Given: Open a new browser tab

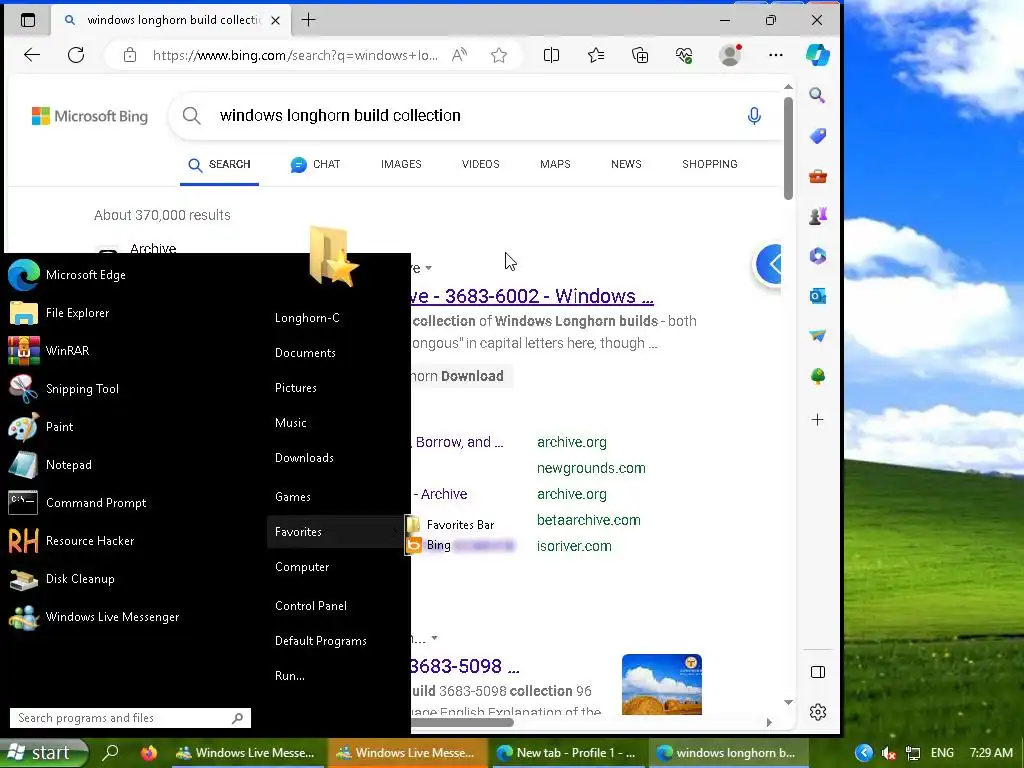Looking at the screenshot, I should pyautogui.click(x=308, y=20).
